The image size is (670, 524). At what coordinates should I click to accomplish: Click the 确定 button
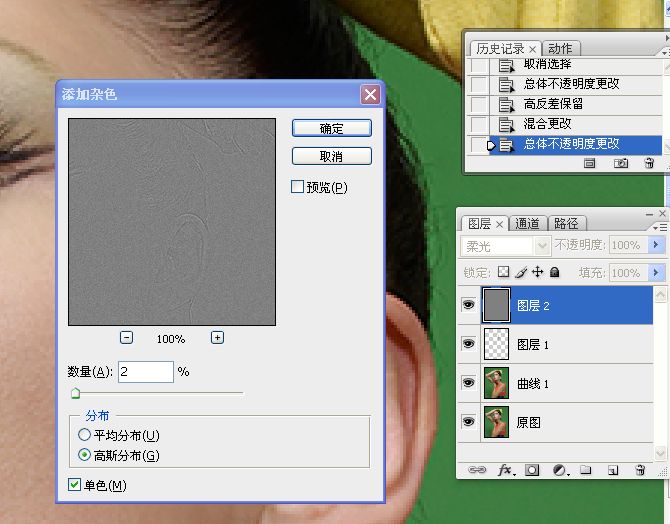332,128
